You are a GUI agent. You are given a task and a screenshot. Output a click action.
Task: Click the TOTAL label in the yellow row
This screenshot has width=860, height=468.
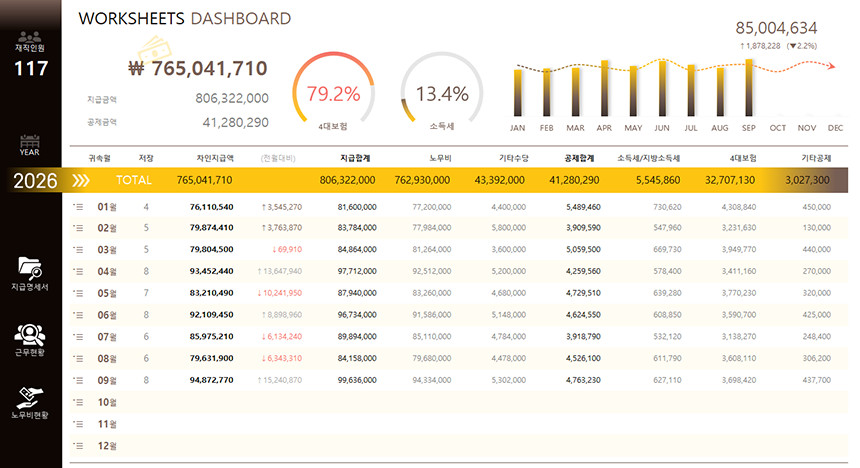133,180
